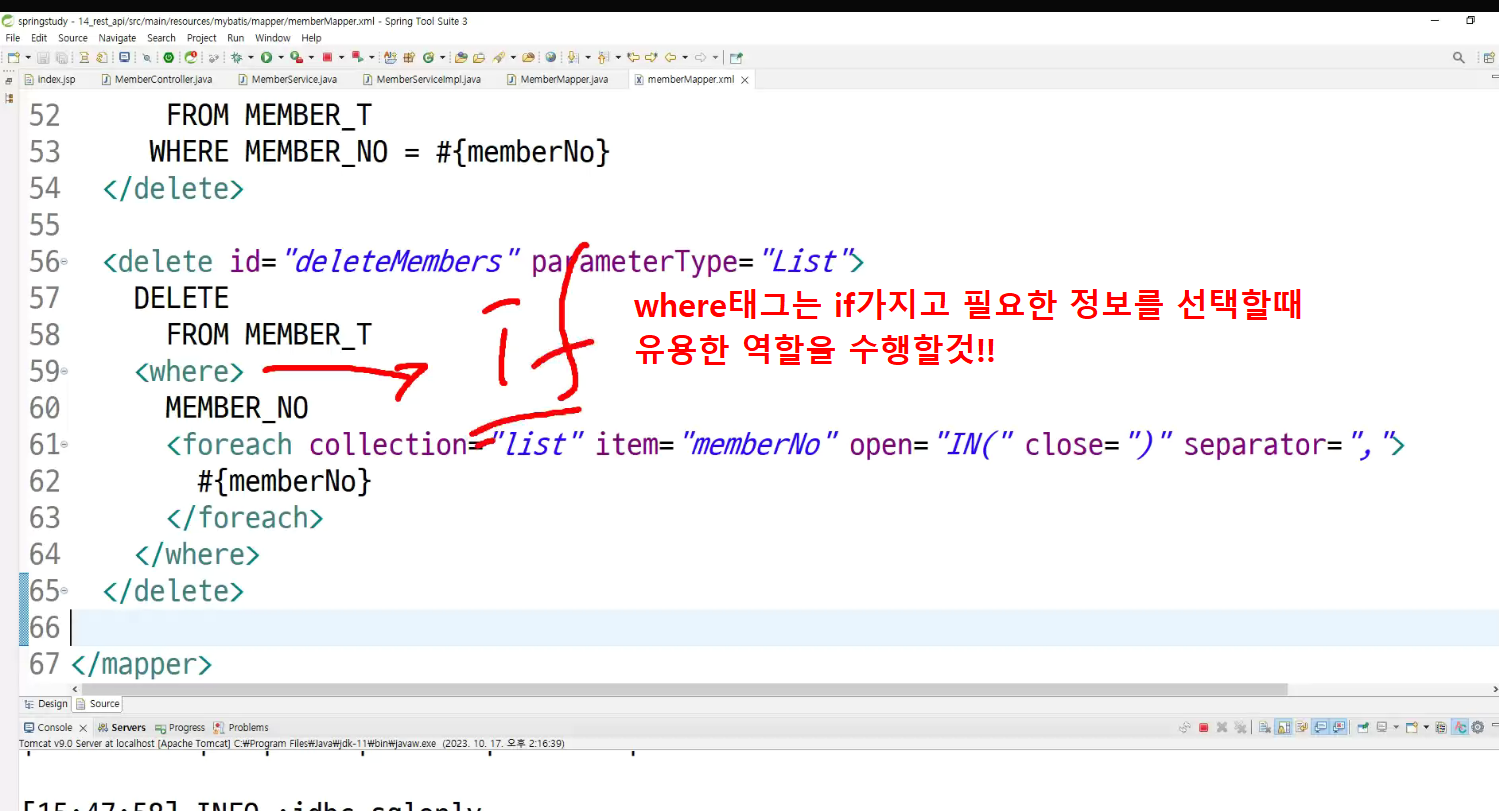Collapse the deleteMembers delete block at line 56
The height and width of the screenshot is (811, 1499).
64,263
